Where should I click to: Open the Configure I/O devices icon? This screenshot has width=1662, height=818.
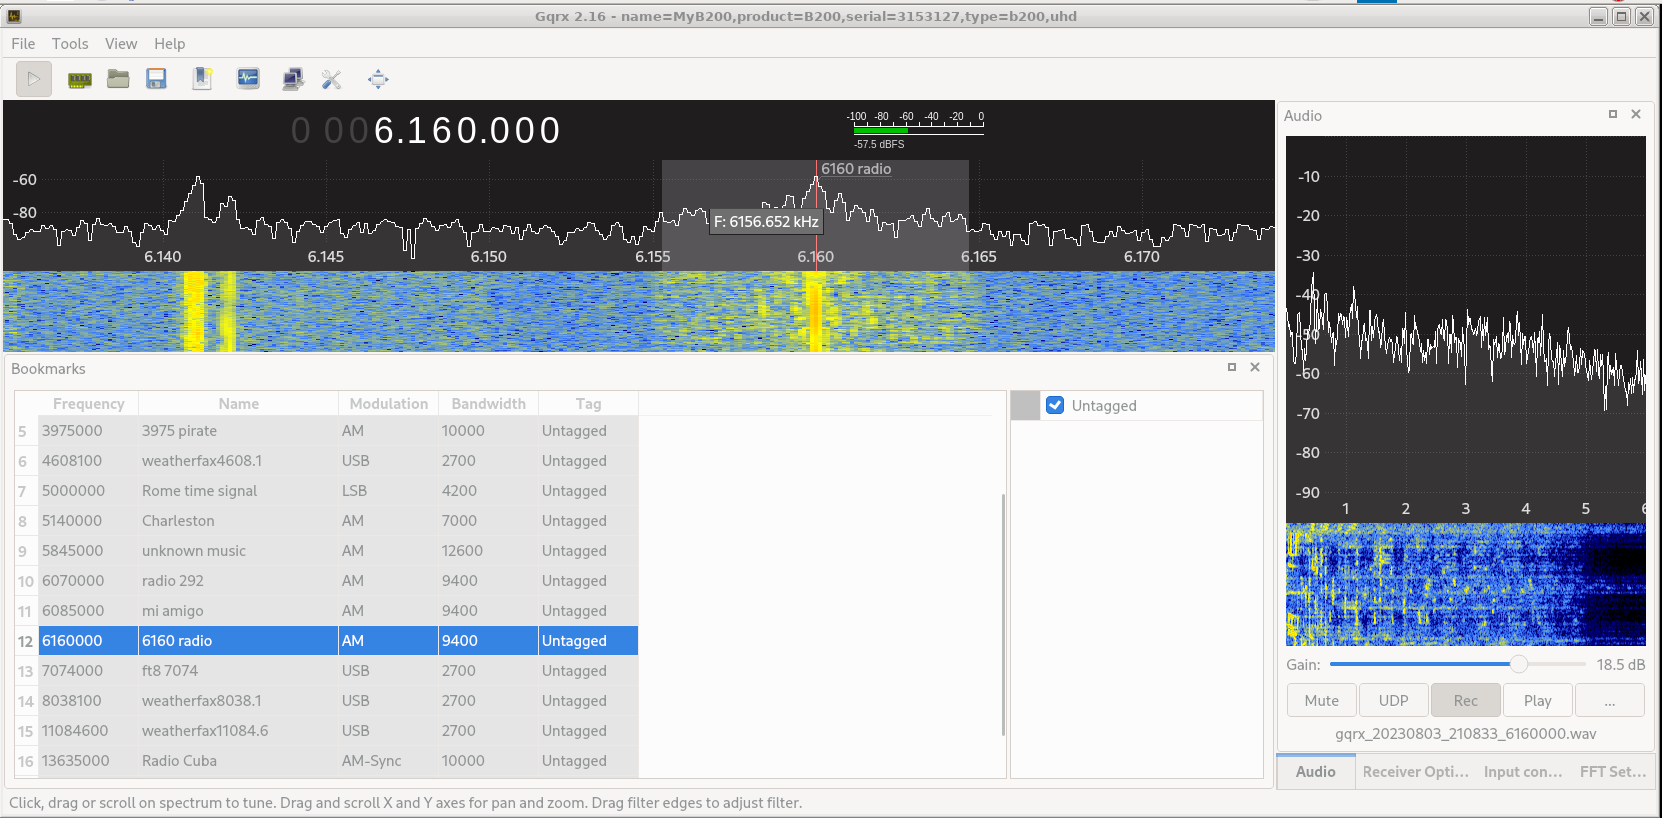click(80, 80)
